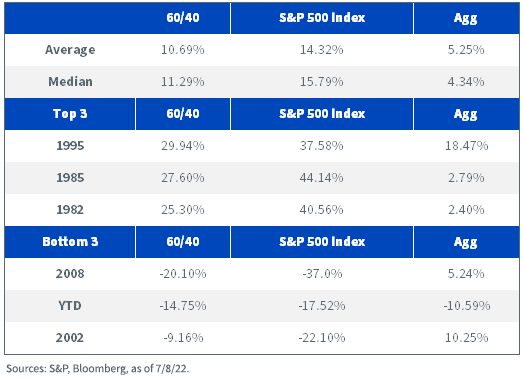Click the Bottom 3 header cell
This screenshot has height=389, width=524.
(70, 242)
